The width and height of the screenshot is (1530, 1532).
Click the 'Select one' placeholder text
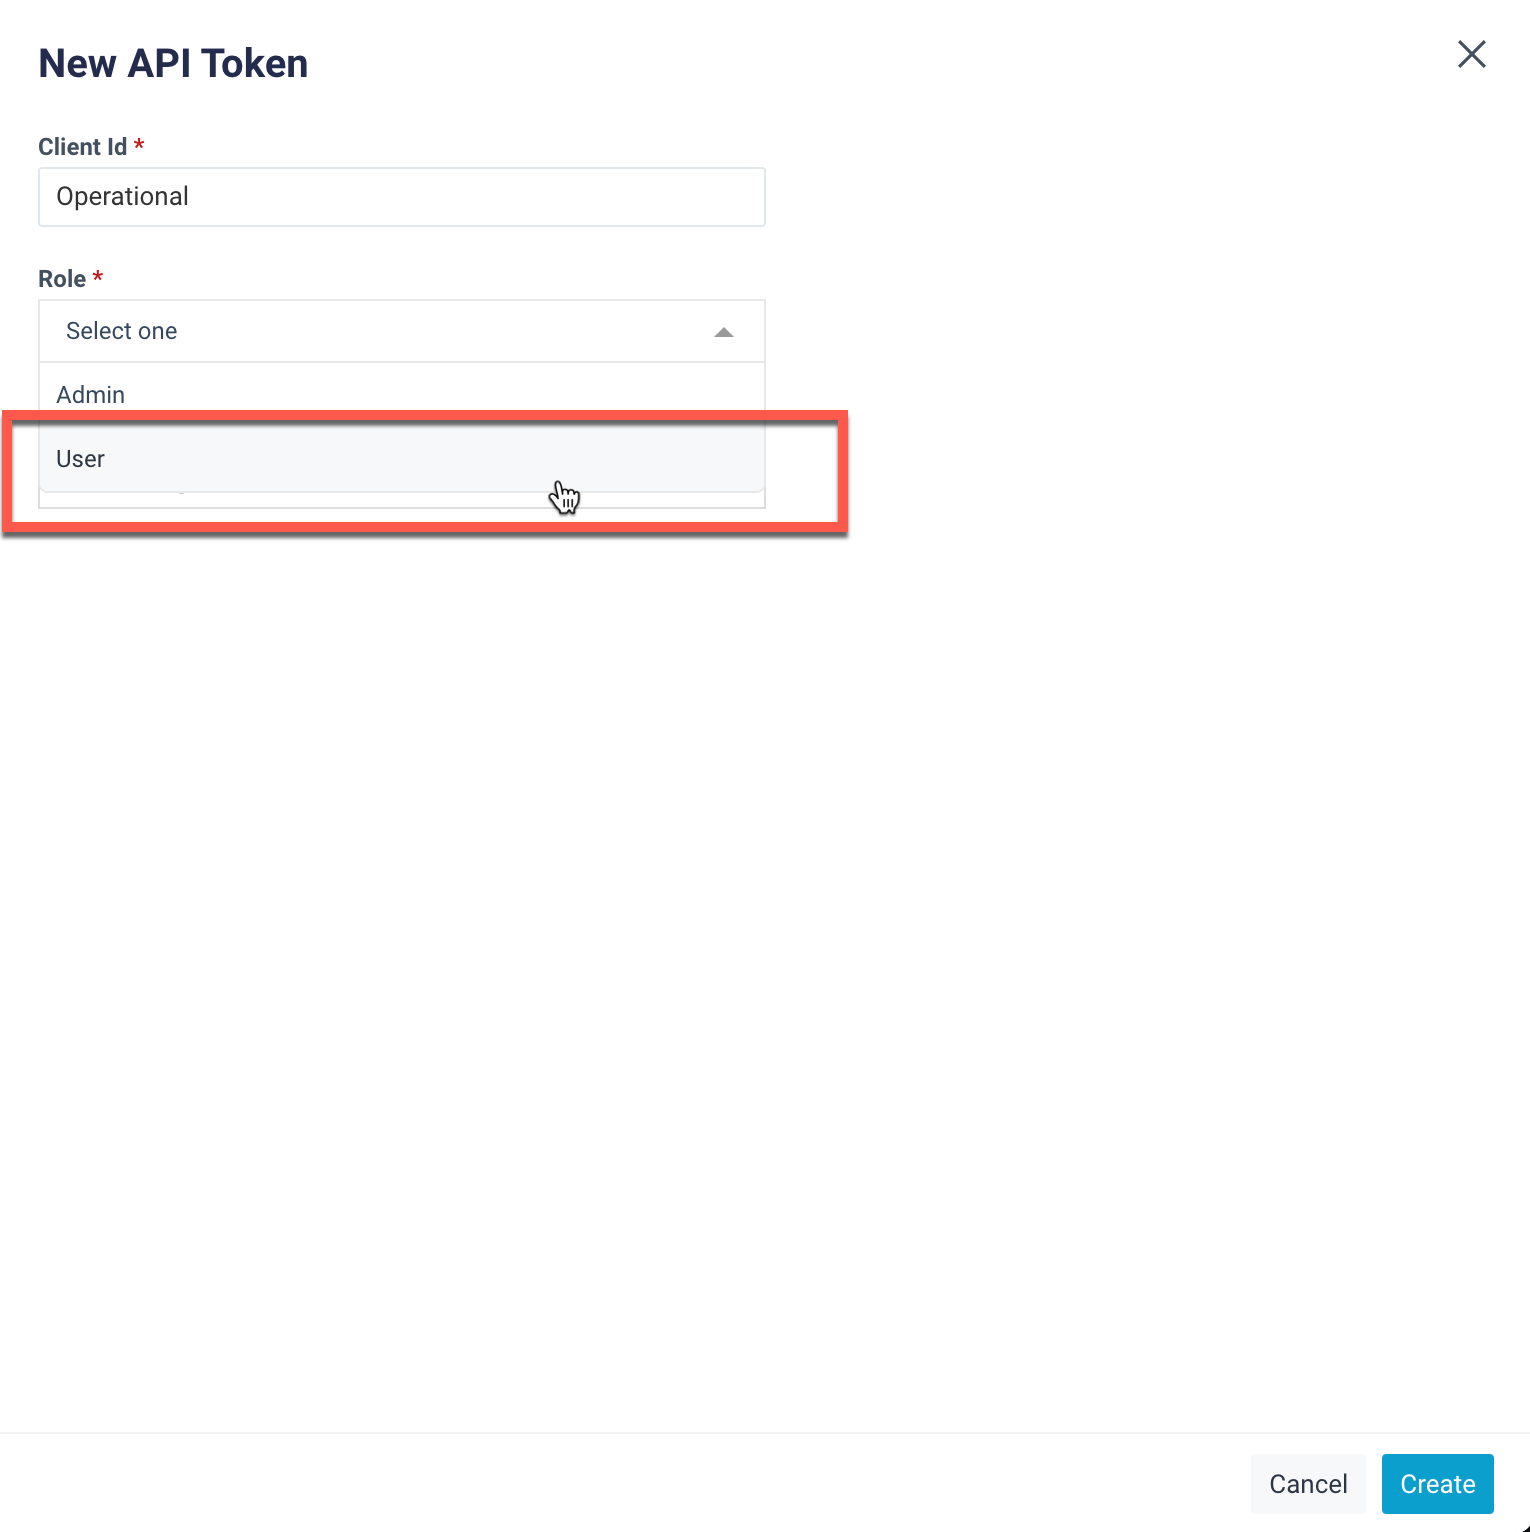[x=121, y=331]
